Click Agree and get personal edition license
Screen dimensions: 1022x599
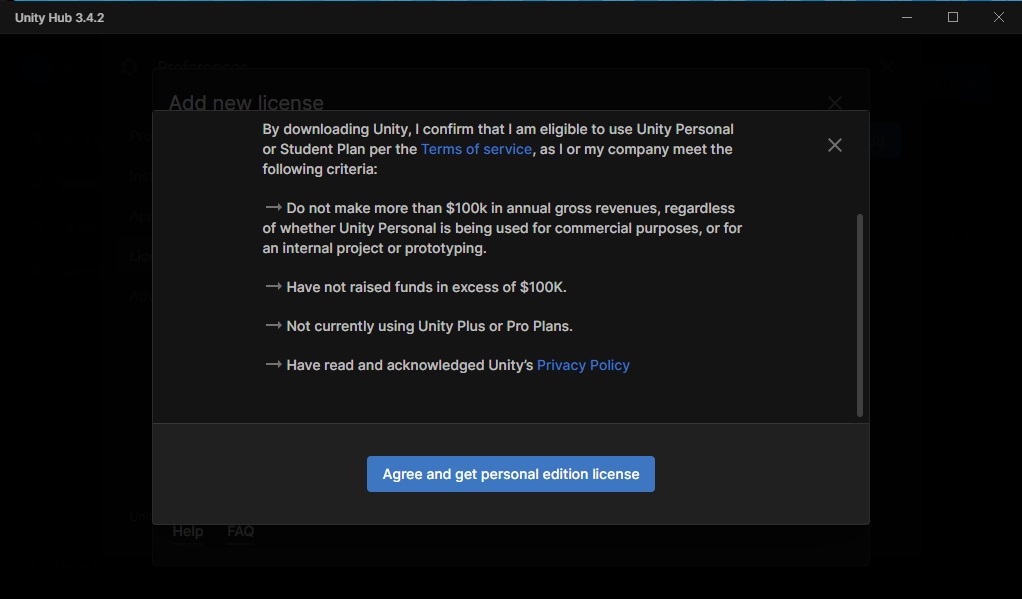click(510, 474)
